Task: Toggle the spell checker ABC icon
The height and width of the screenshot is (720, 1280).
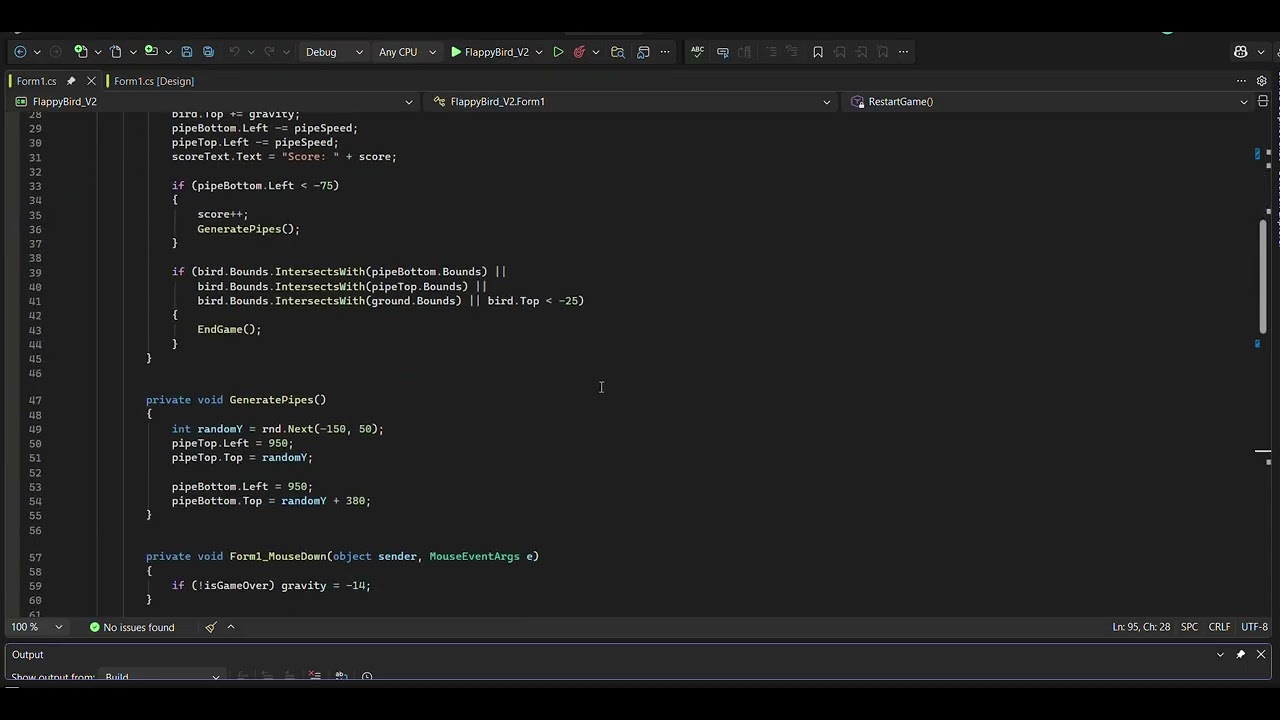Action: coord(697,52)
